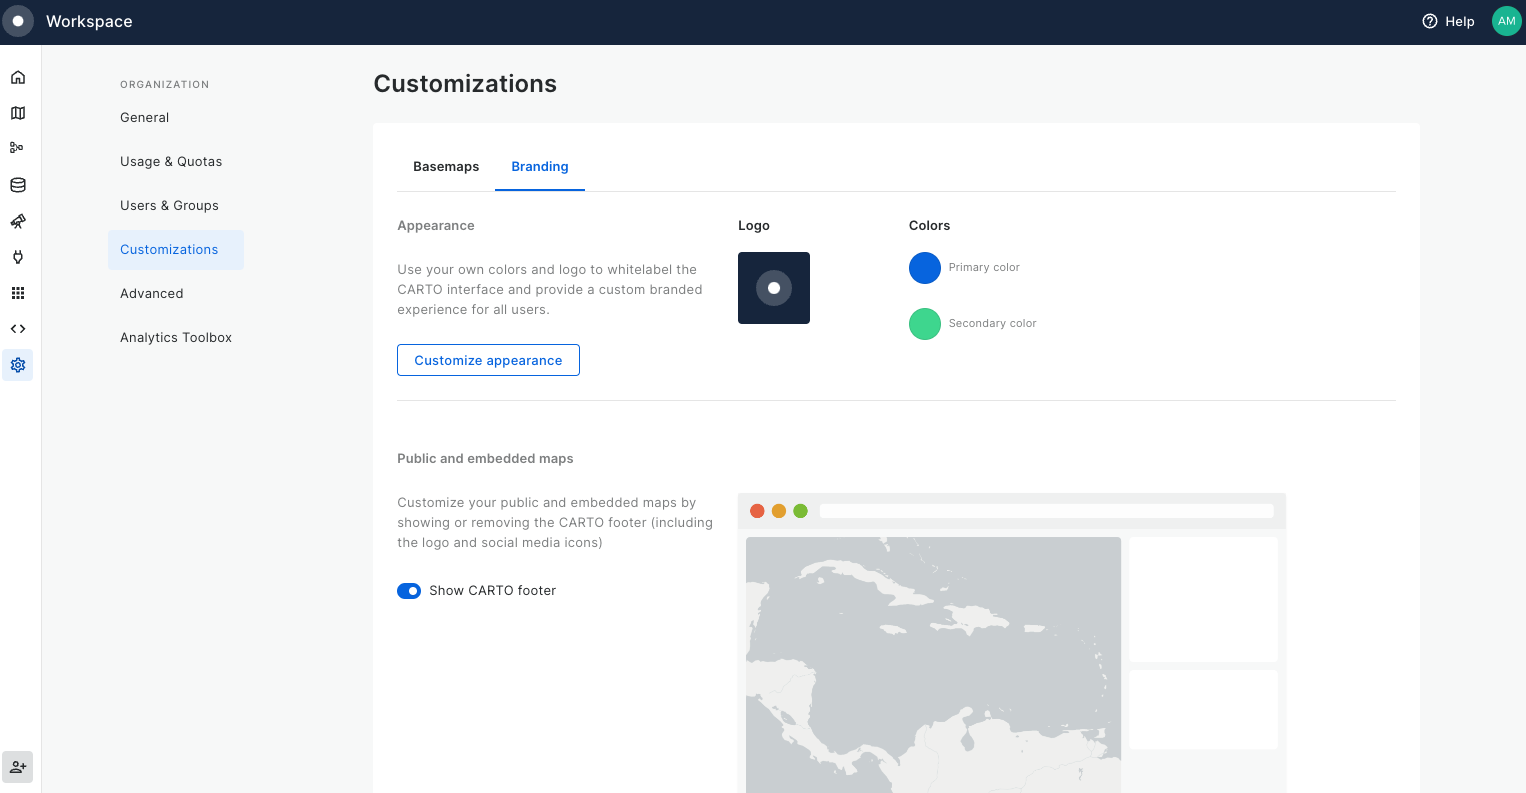Open Developers code brackets icon
This screenshot has width=1526, height=793.
[x=18, y=329]
